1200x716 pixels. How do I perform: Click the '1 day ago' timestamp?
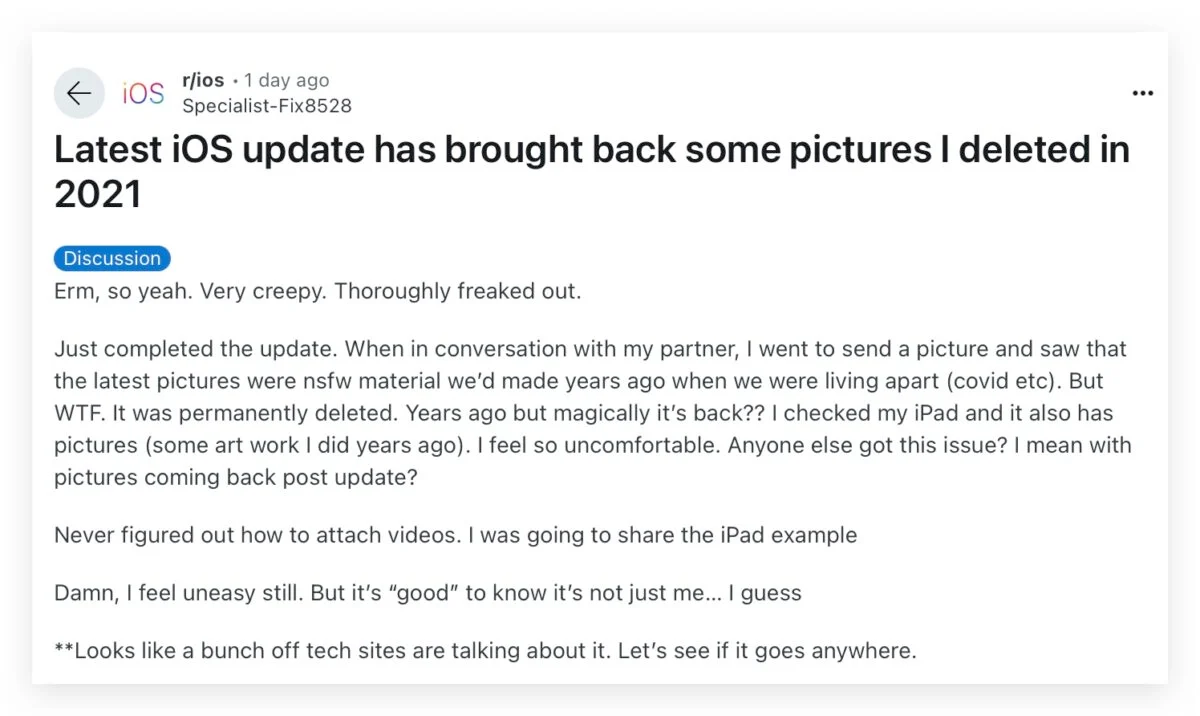[286, 80]
